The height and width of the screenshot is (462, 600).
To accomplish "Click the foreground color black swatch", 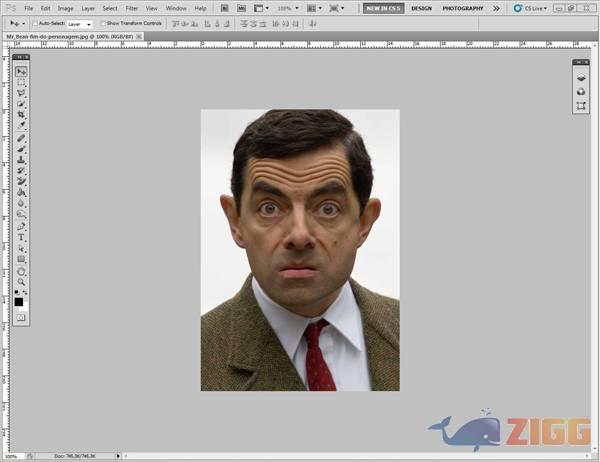I will [18, 302].
